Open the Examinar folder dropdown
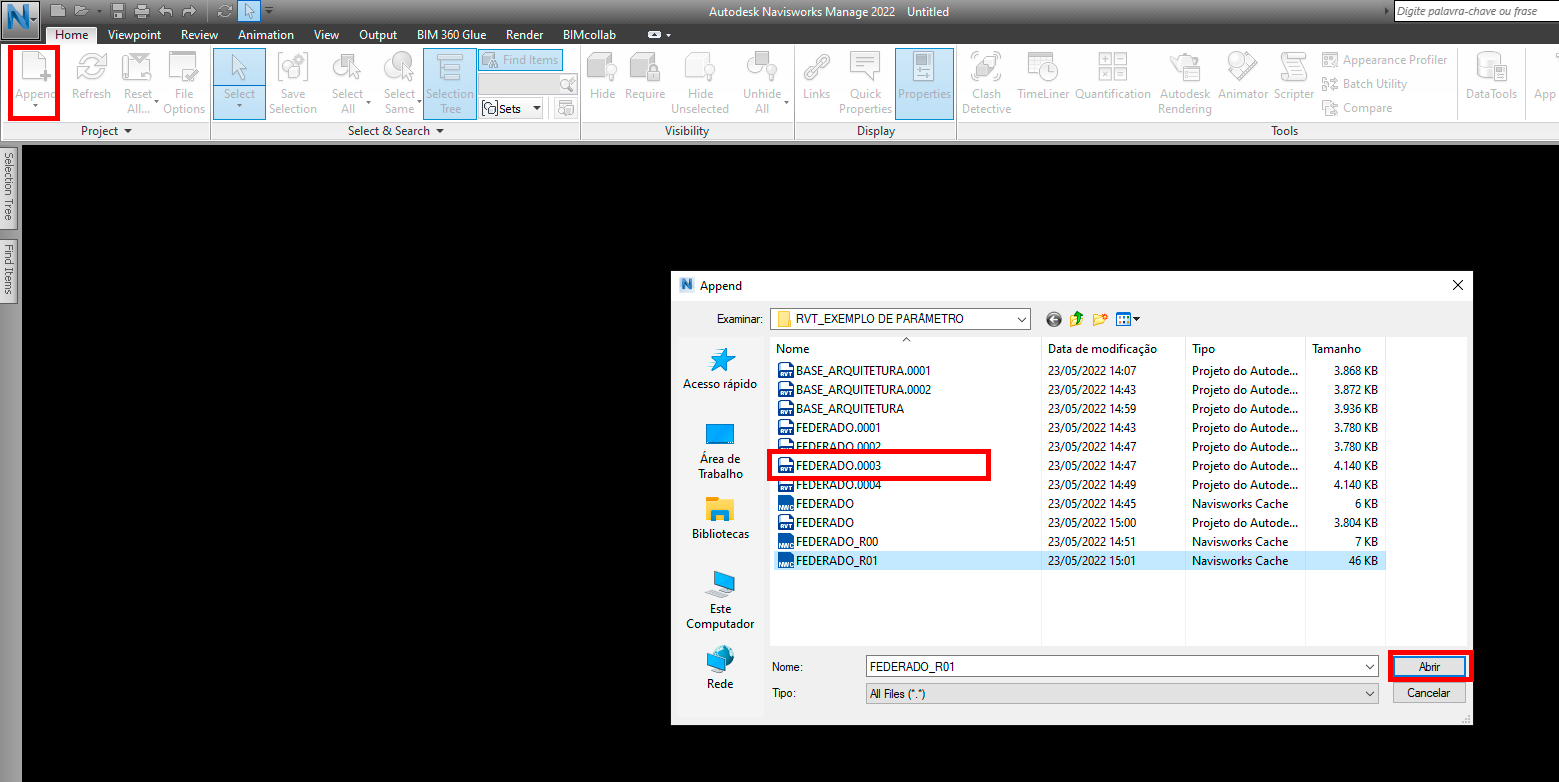The width and height of the screenshot is (1559, 782). click(1021, 319)
